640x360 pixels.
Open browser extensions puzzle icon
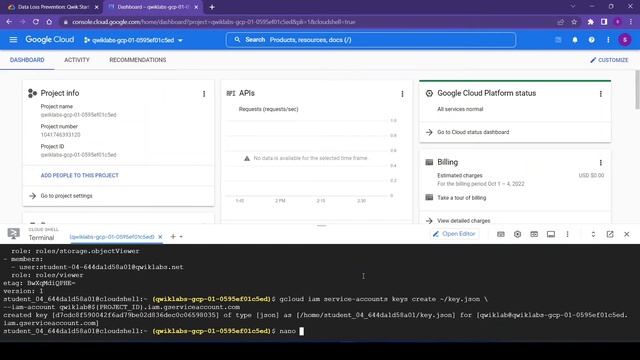coord(590,22)
